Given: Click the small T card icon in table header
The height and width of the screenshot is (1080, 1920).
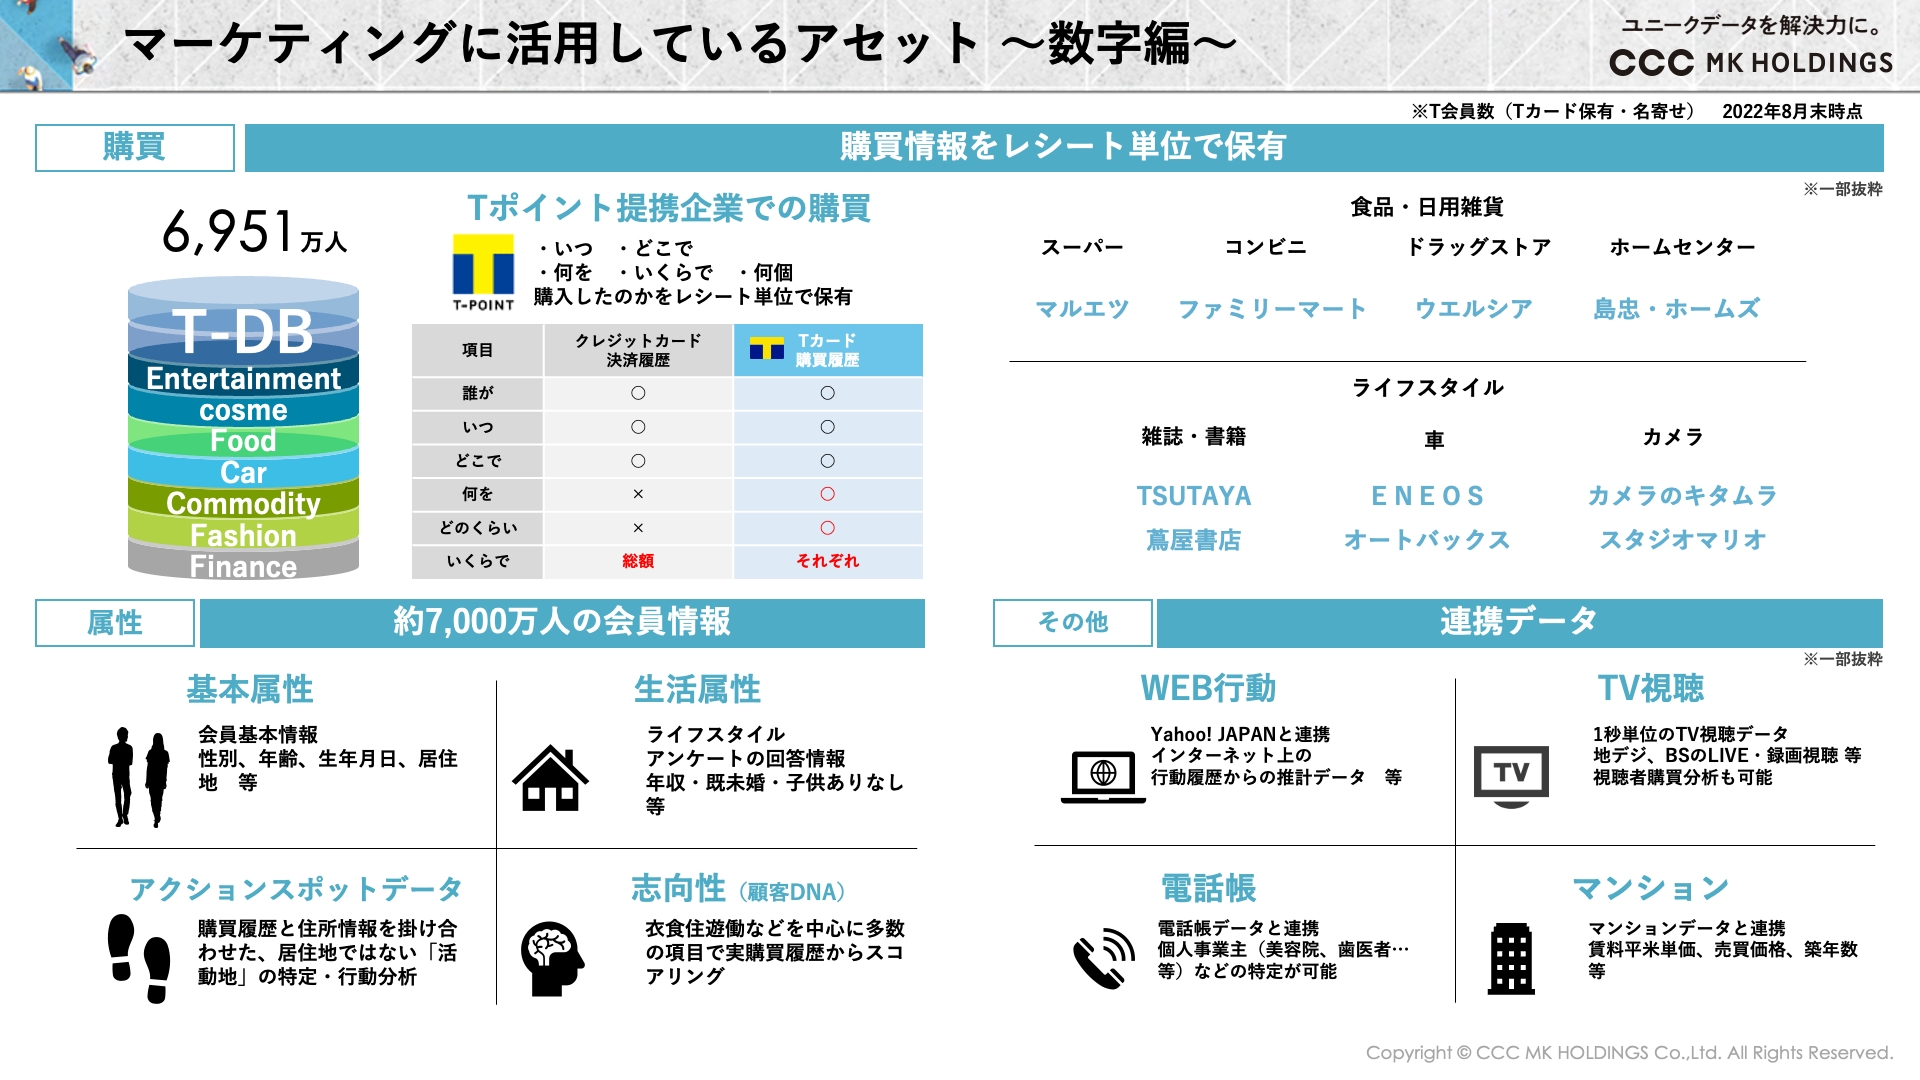Looking at the screenshot, I should 767,349.
